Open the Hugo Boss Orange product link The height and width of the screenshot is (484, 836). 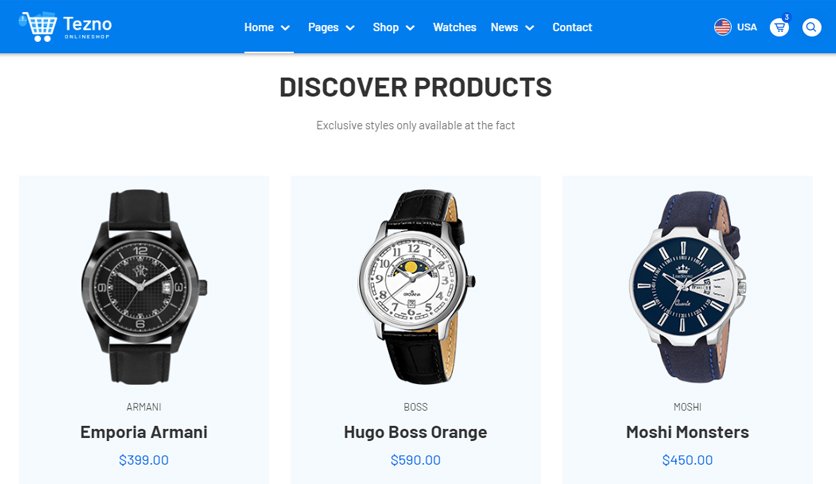point(415,432)
